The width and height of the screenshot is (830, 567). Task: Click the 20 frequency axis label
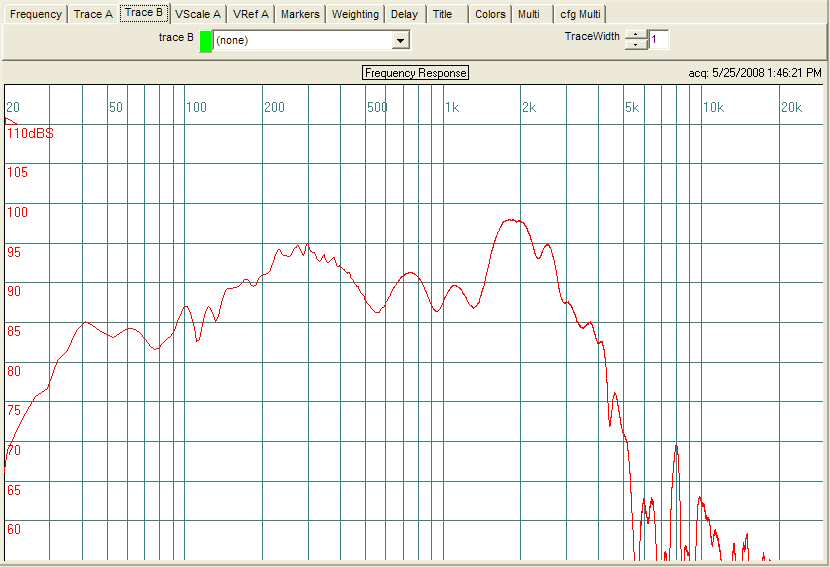tap(13, 107)
